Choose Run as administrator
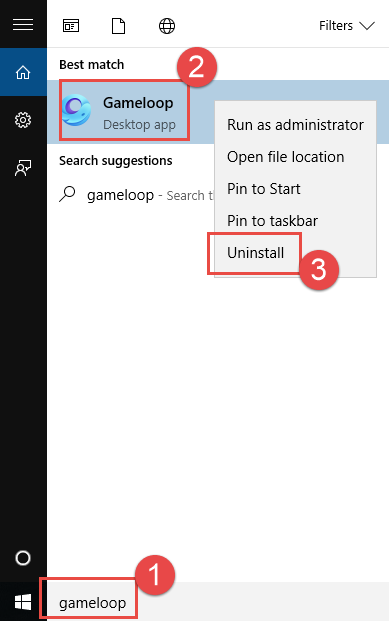The width and height of the screenshot is (389, 621). pos(295,125)
